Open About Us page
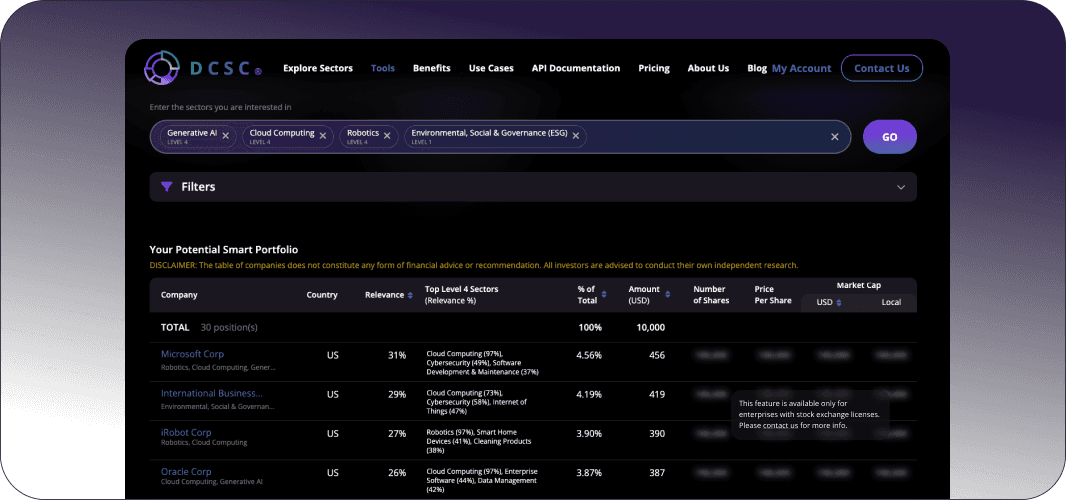This screenshot has height=500, width=1066. pos(708,68)
